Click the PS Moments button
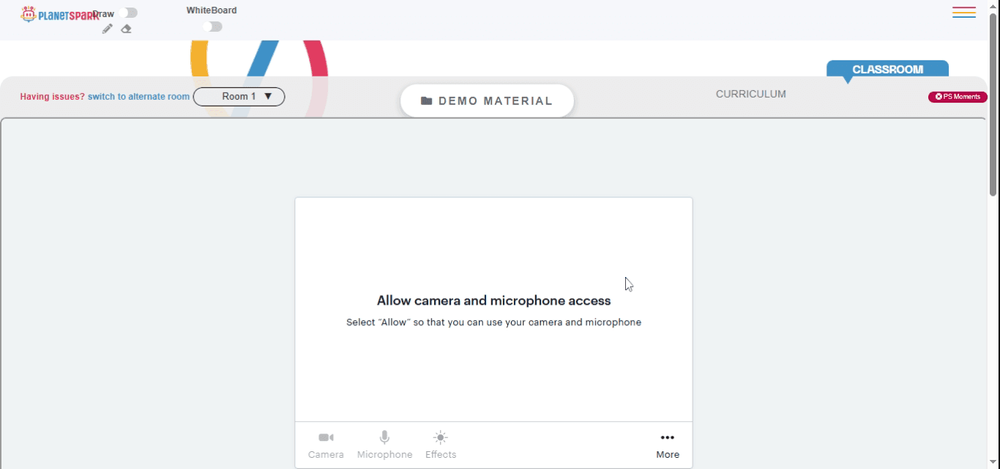1000x469 pixels. pyautogui.click(x=958, y=97)
